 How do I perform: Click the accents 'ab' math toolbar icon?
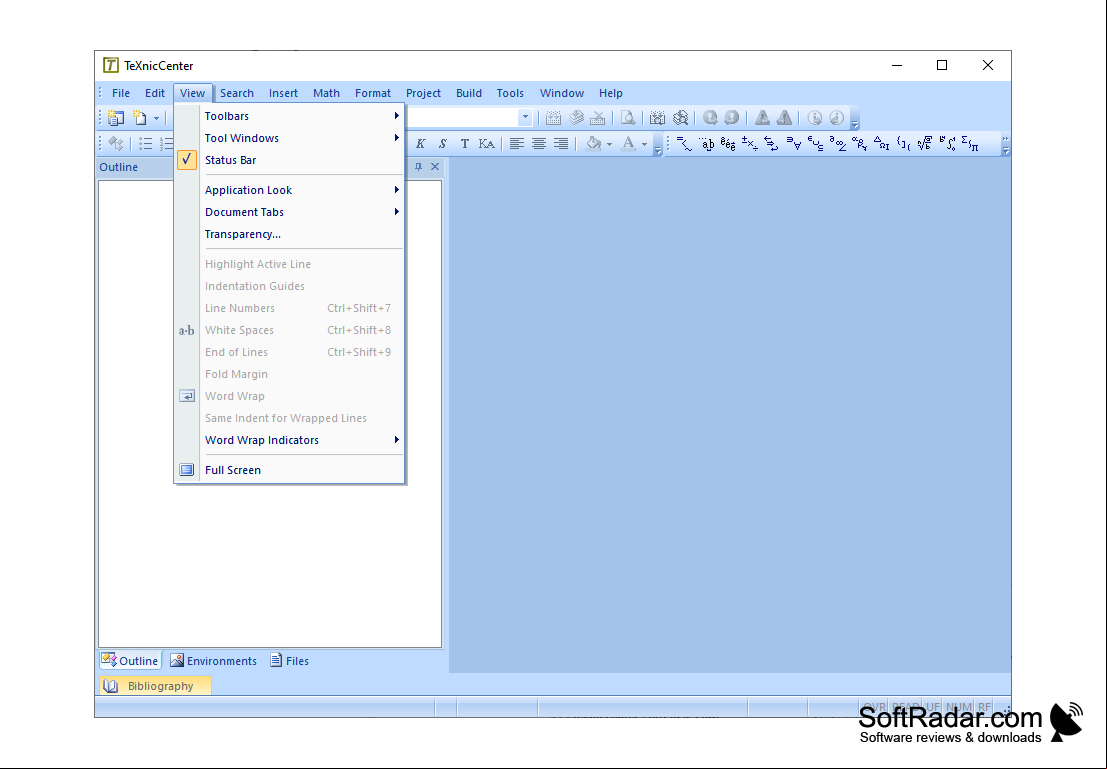(x=707, y=144)
